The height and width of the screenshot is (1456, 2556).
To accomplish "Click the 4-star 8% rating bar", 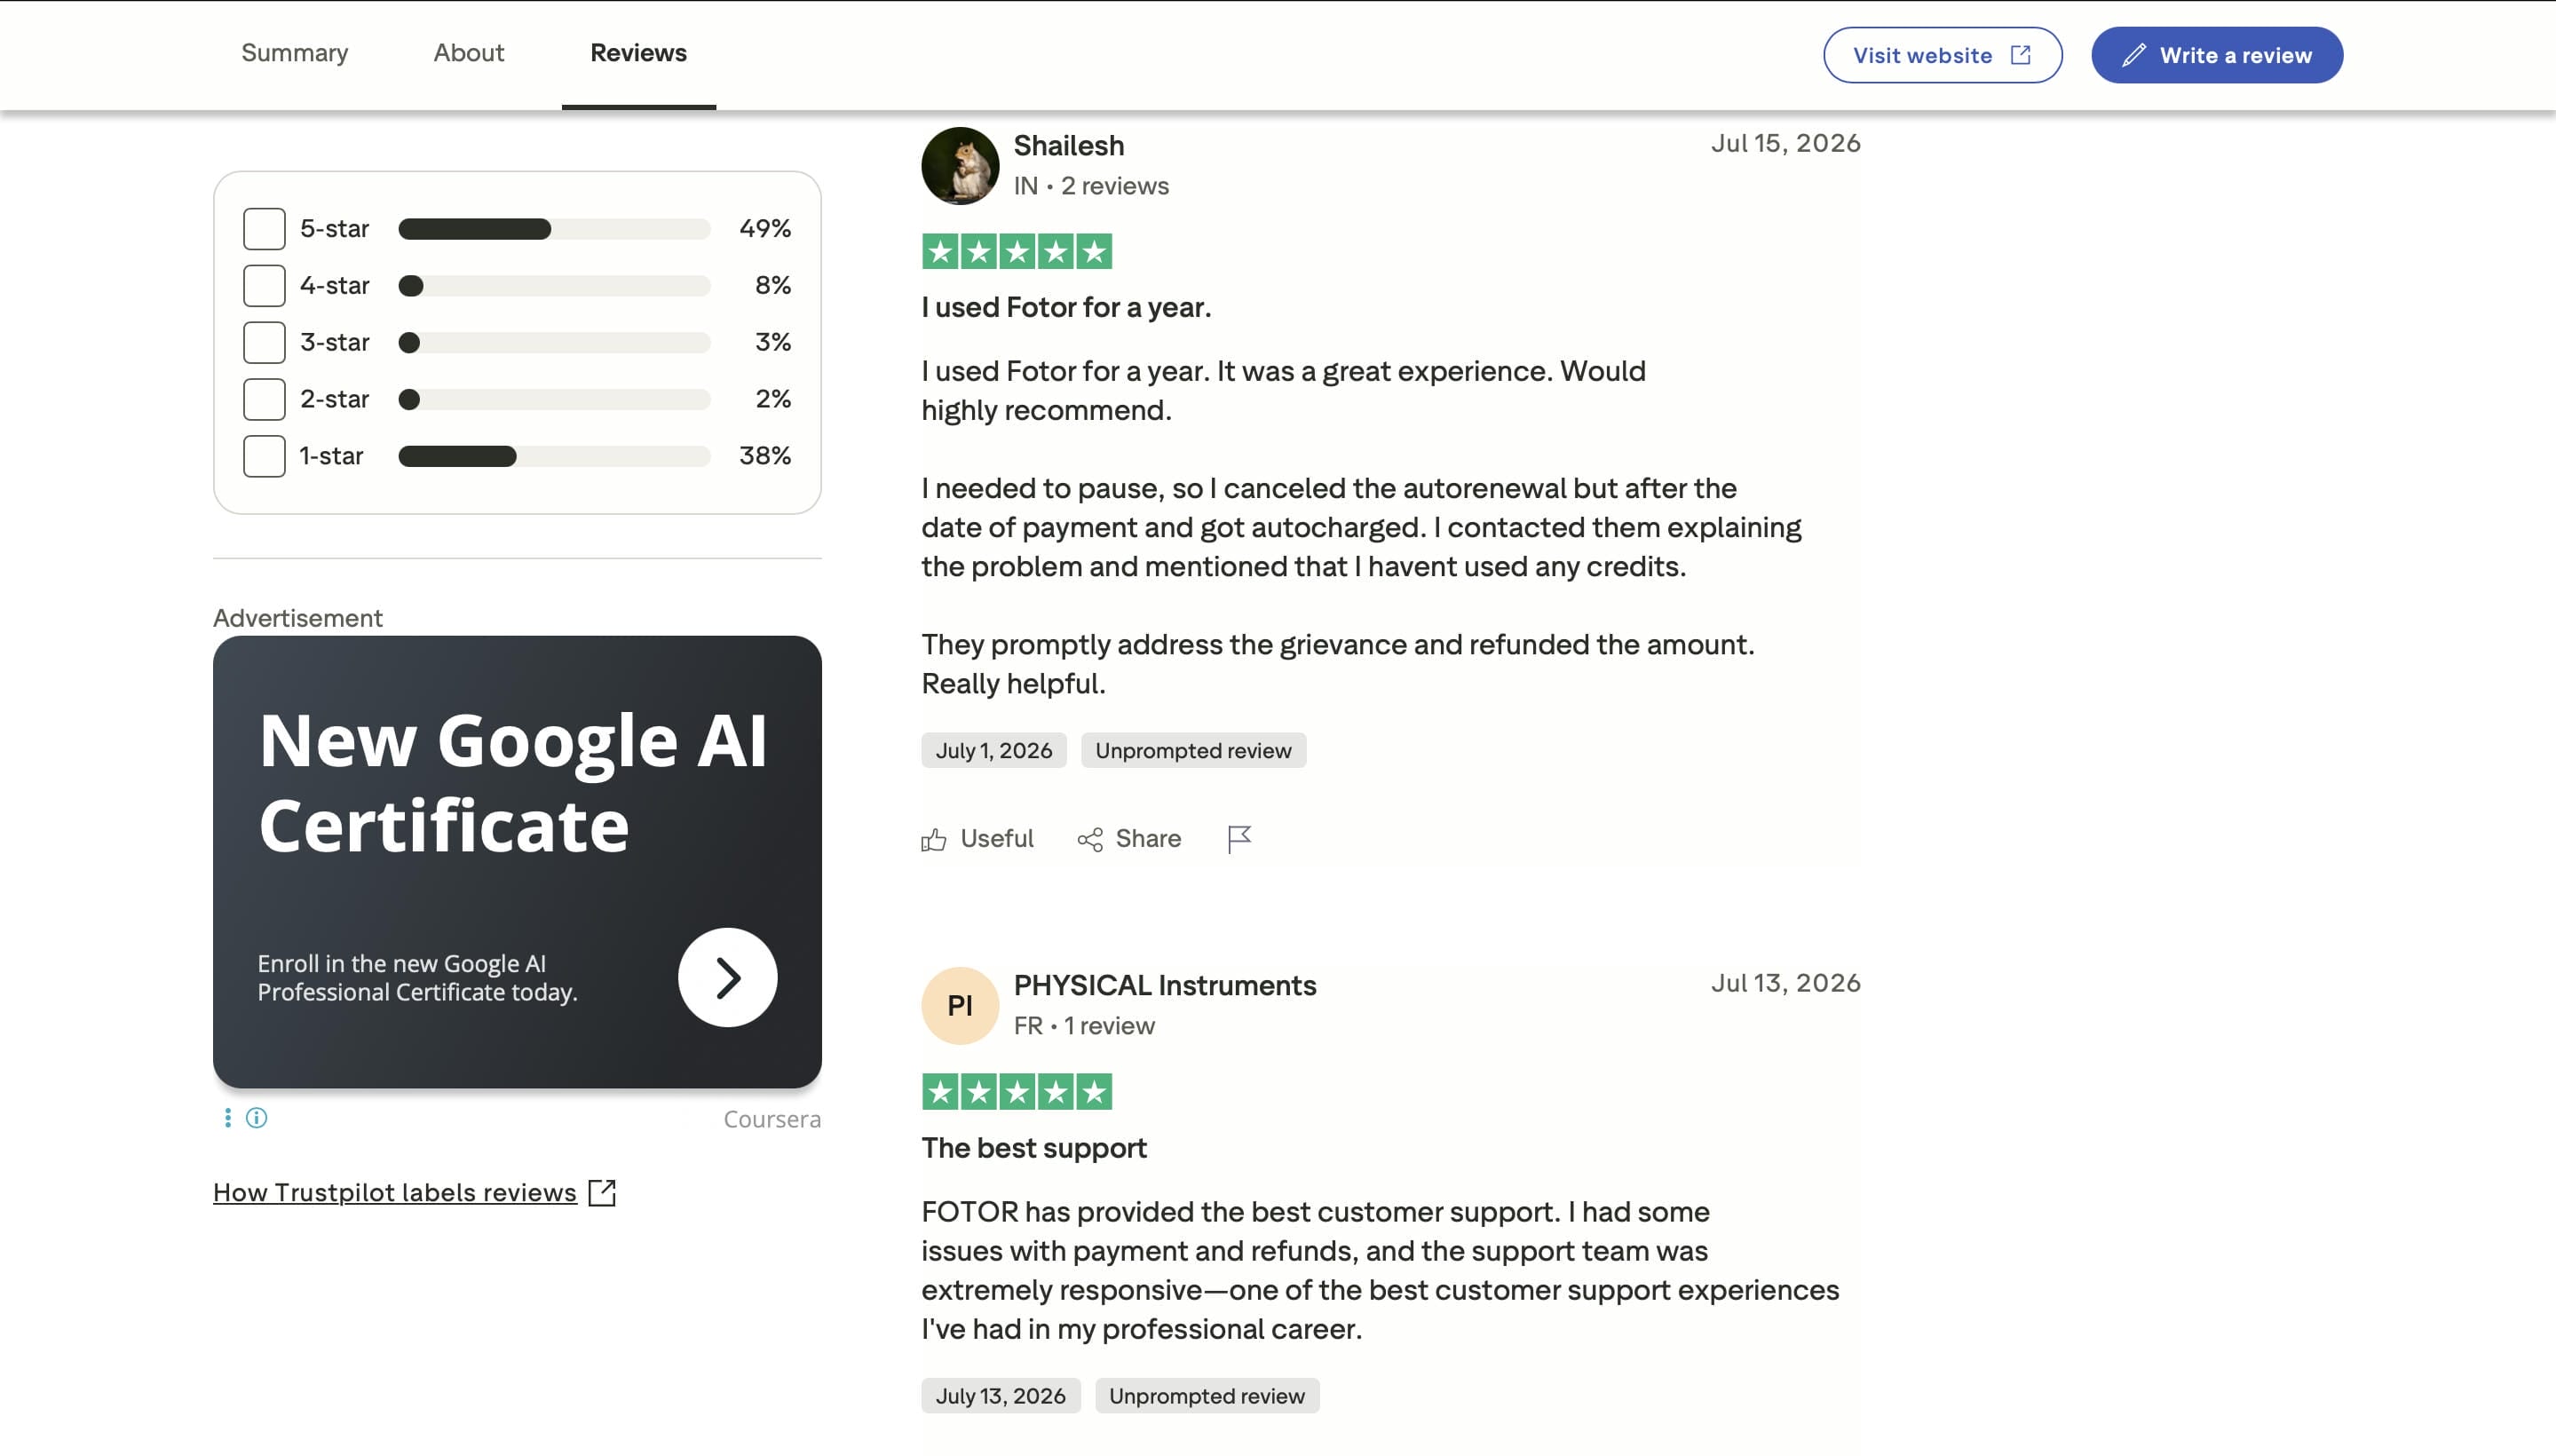I will pyautogui.click(x=554, y=286).
